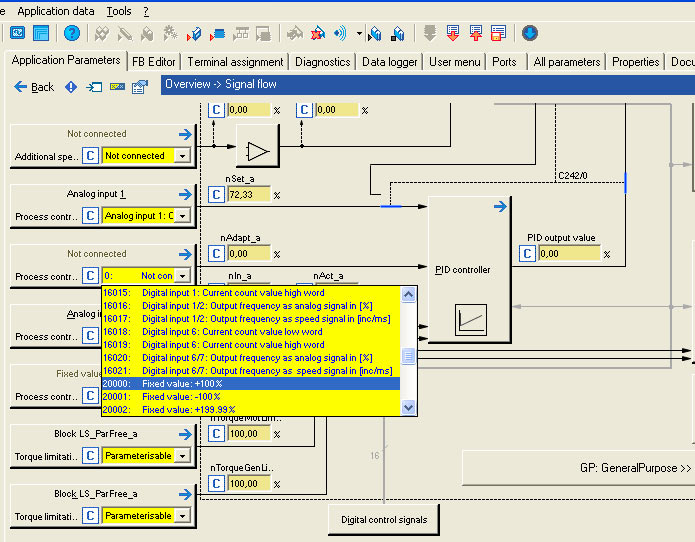Click the C button next to nSet_a
Image resolution: width=695 pixels, height=542 pixels.
[x=216, y=194]
